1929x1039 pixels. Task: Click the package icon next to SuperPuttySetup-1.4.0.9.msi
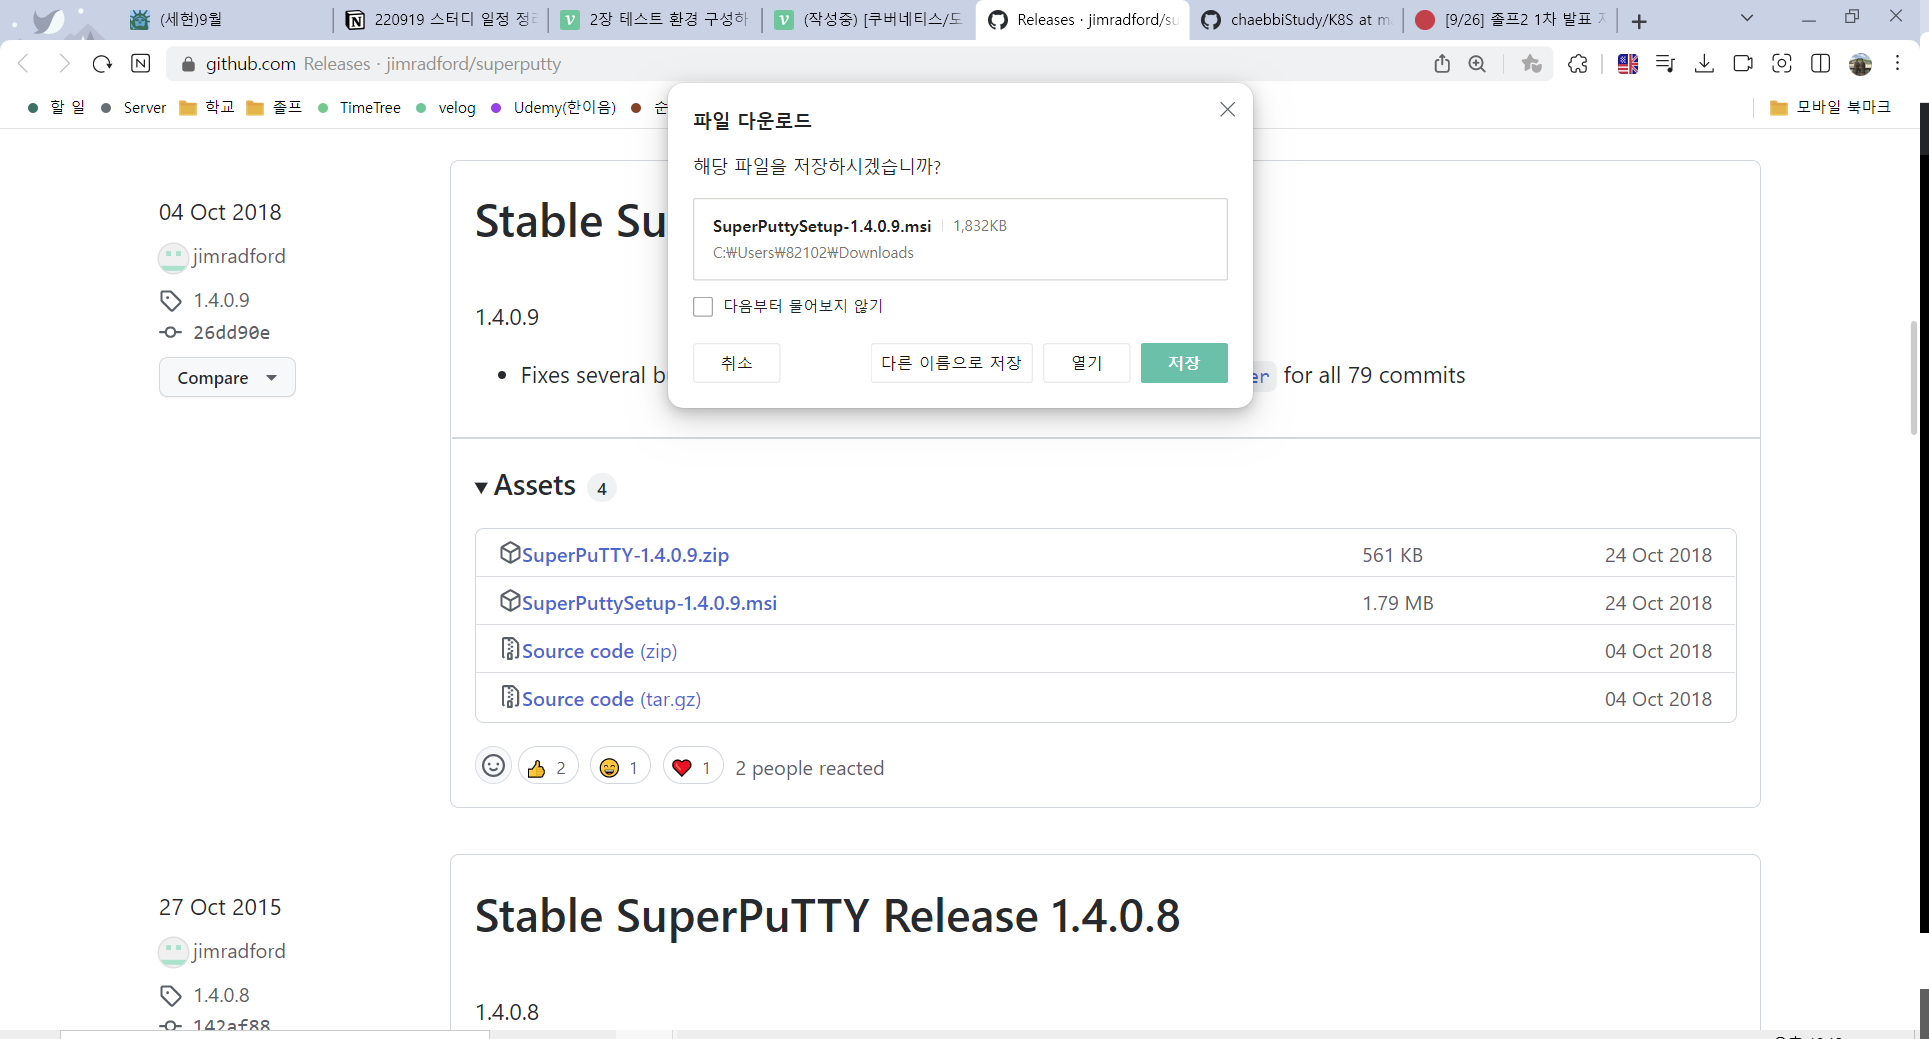tap(510, 600)
